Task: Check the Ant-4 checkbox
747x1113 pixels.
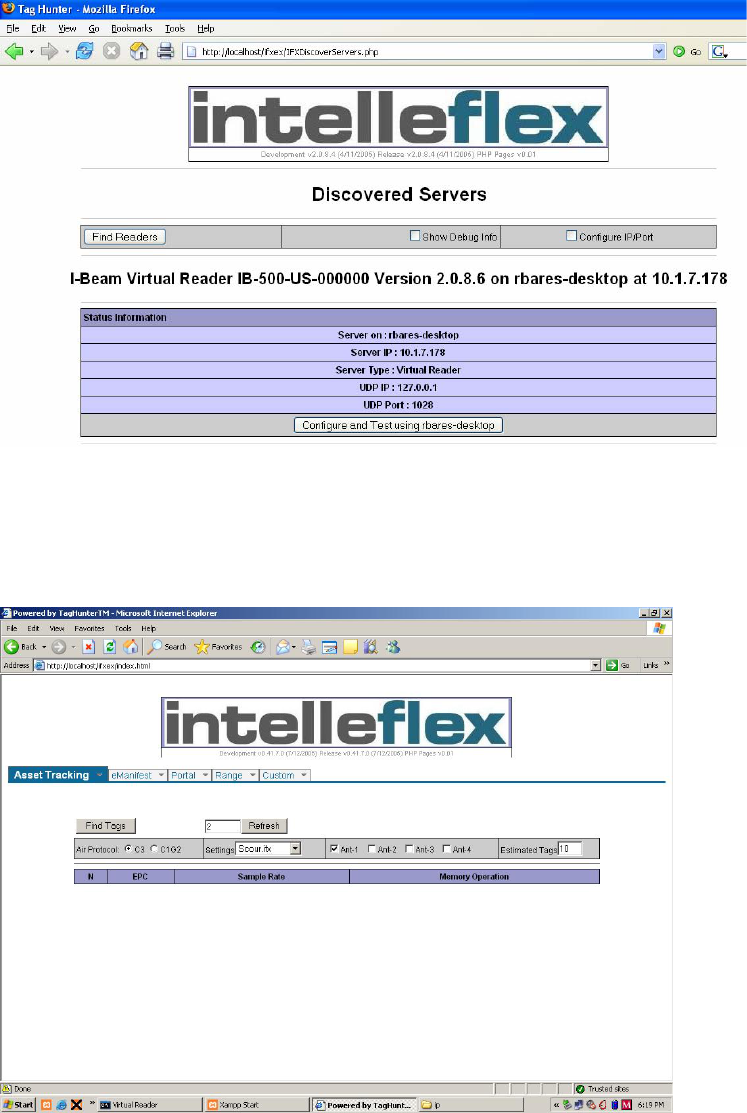Action: click(447, 849)
